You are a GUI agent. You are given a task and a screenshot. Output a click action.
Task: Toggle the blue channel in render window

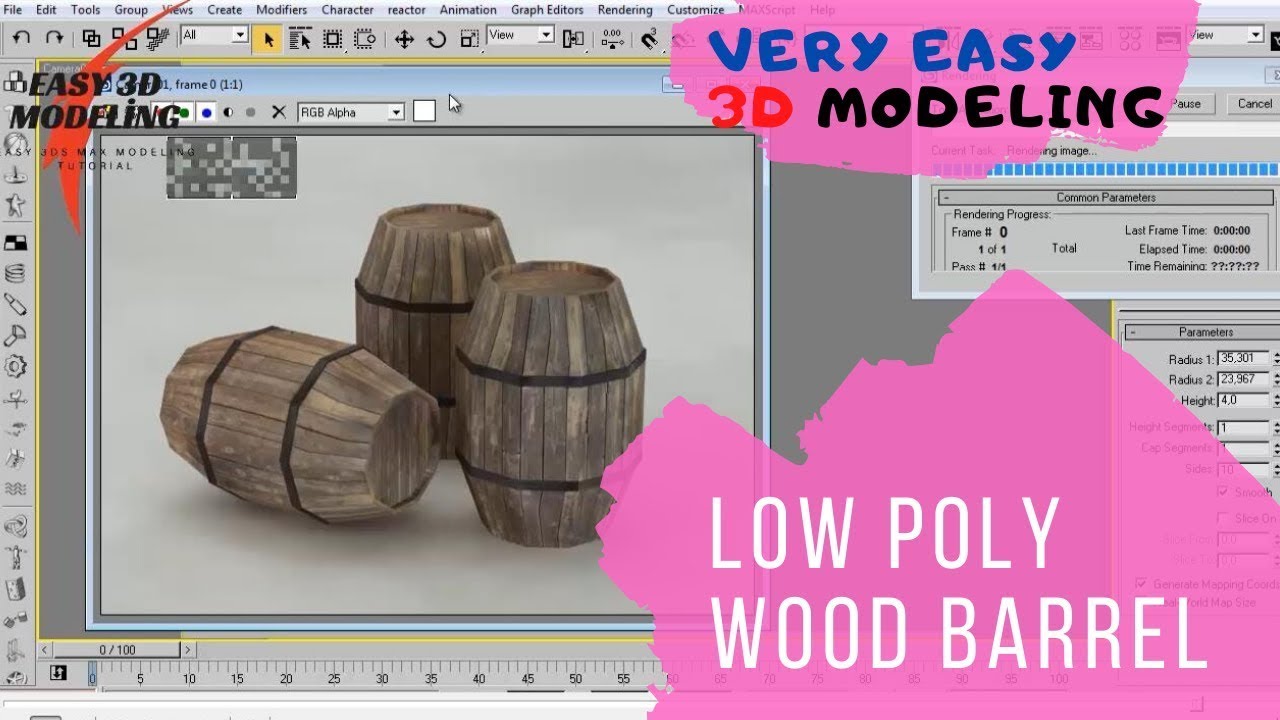pos(207,112)
